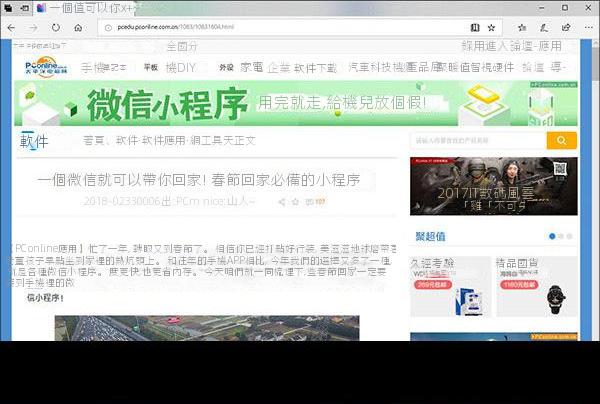600x404 pixels.
Task: Click the article share icon beside the date
Action: [282, 202]
